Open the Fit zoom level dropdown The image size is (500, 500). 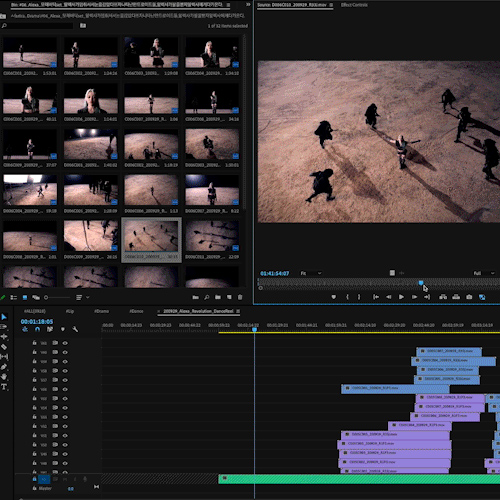tap(311, 273)
